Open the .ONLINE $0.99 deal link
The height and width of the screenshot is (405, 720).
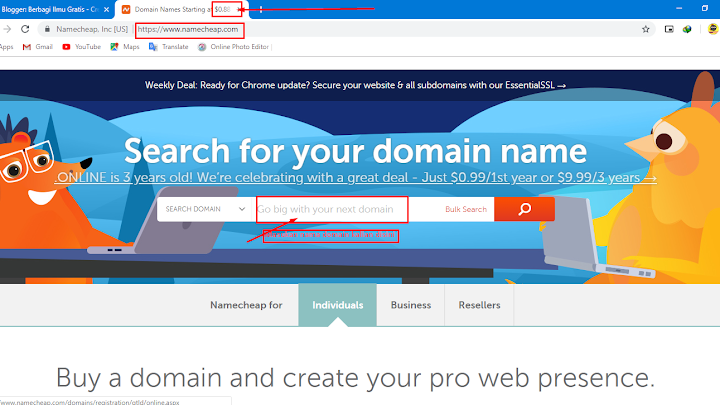coord(355,178)
